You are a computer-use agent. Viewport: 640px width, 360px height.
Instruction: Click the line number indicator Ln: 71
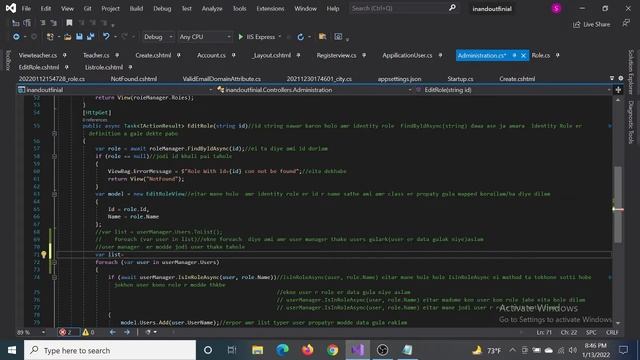tap(544, 332)
